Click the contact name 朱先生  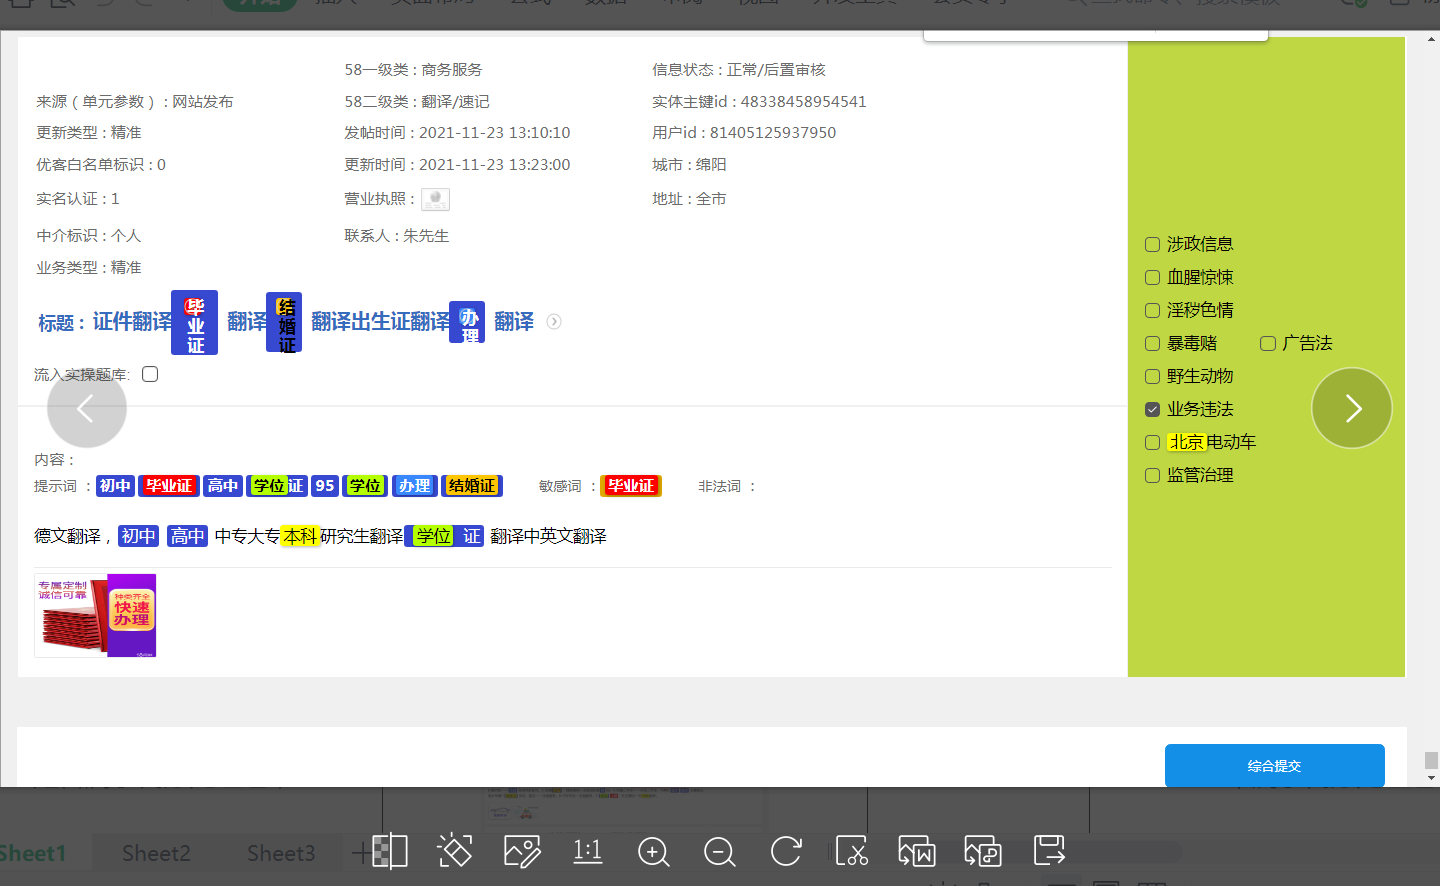(426, 236)
